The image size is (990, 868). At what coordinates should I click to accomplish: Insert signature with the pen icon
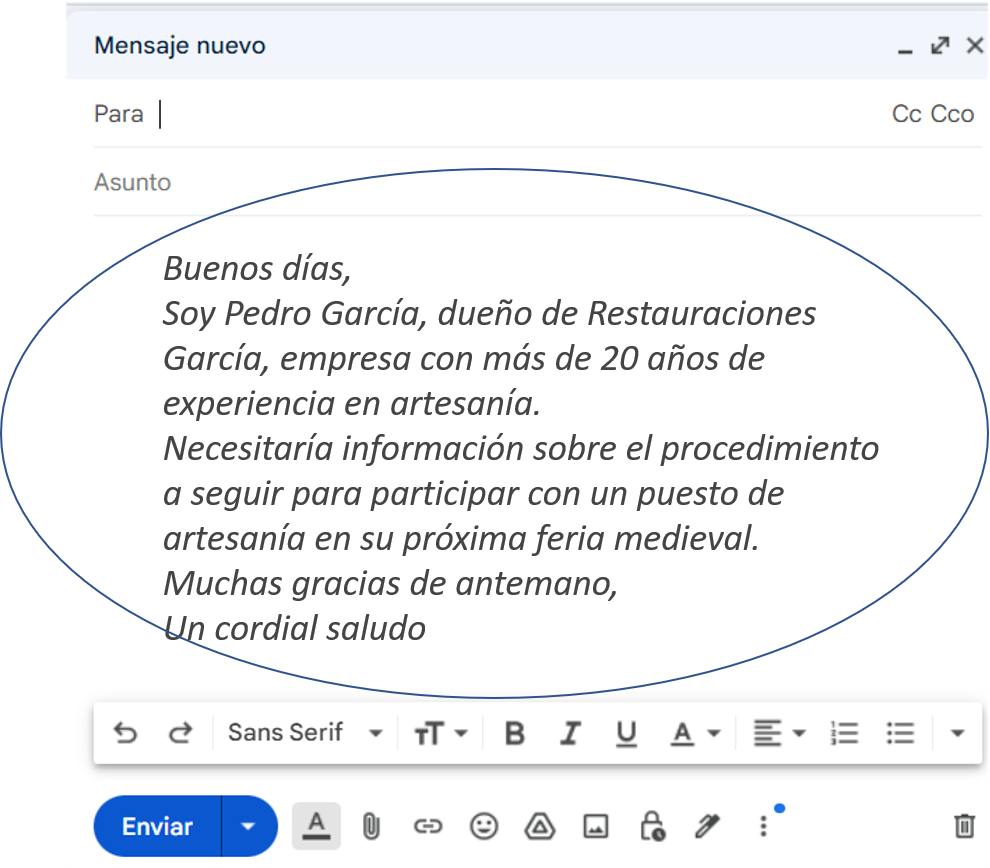[x=708, y=826]
